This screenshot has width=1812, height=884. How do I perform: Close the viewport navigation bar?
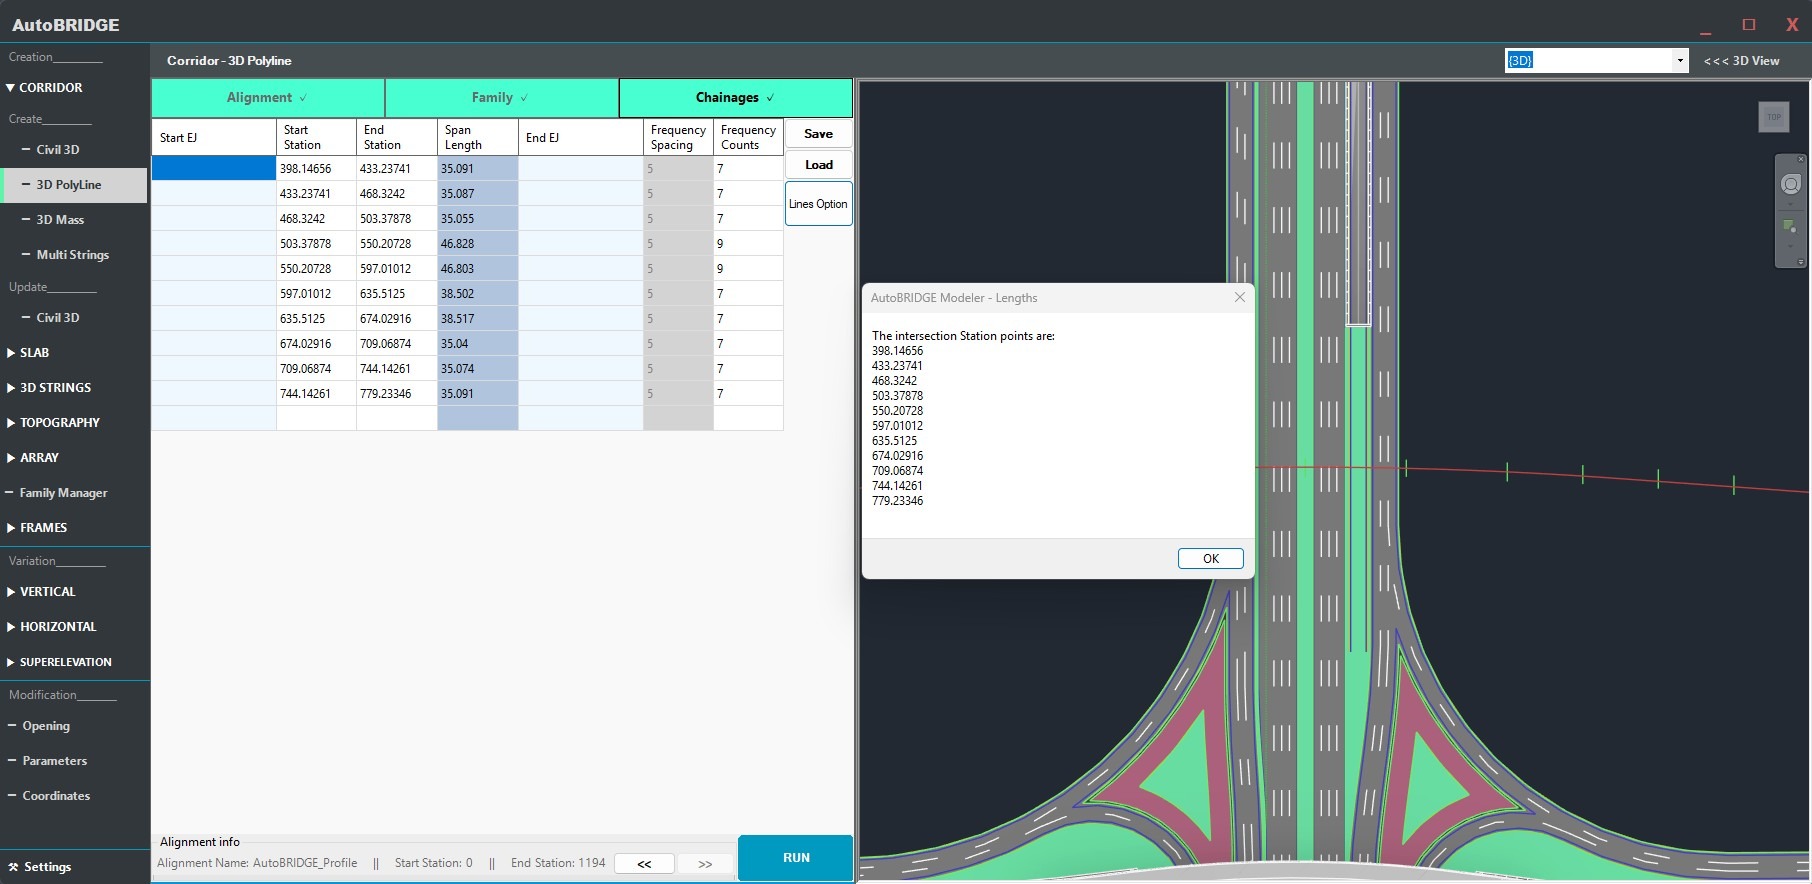pyautogui.click(x=1801, y=159)
